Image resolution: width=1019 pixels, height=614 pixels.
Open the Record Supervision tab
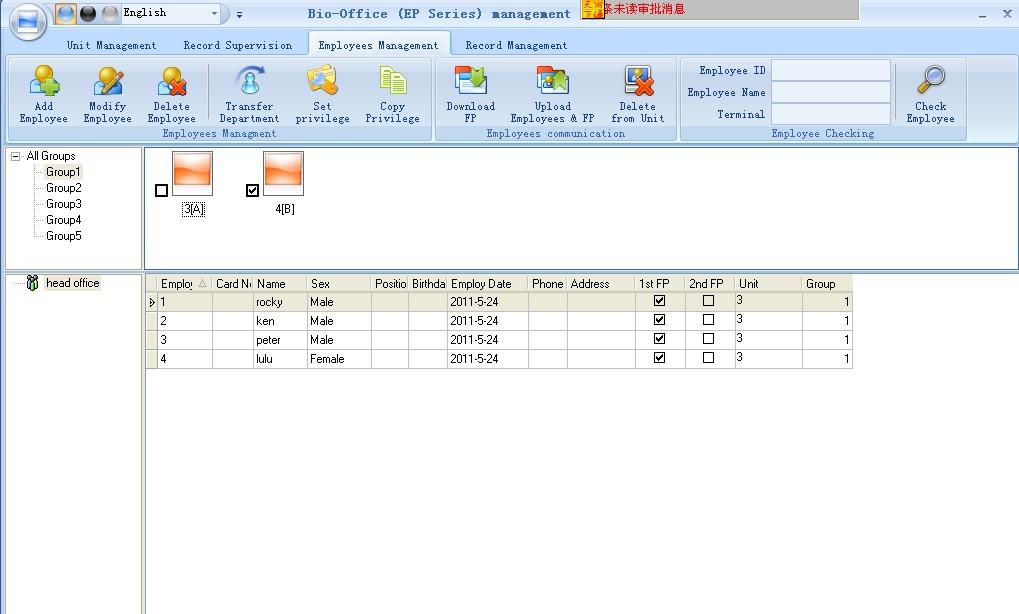coord(238,45)
